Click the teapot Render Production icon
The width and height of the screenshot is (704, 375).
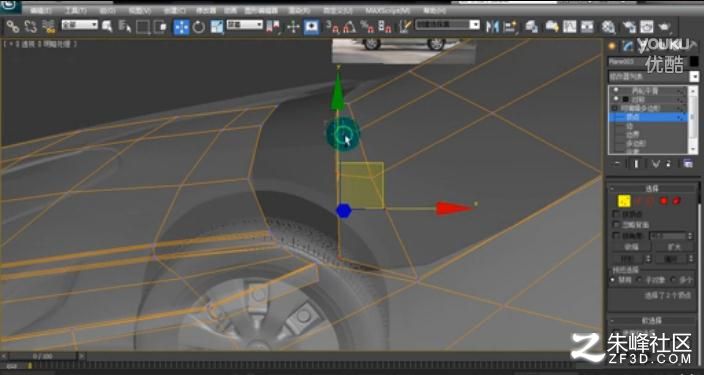pyautogui.click(x=664, y=27)
